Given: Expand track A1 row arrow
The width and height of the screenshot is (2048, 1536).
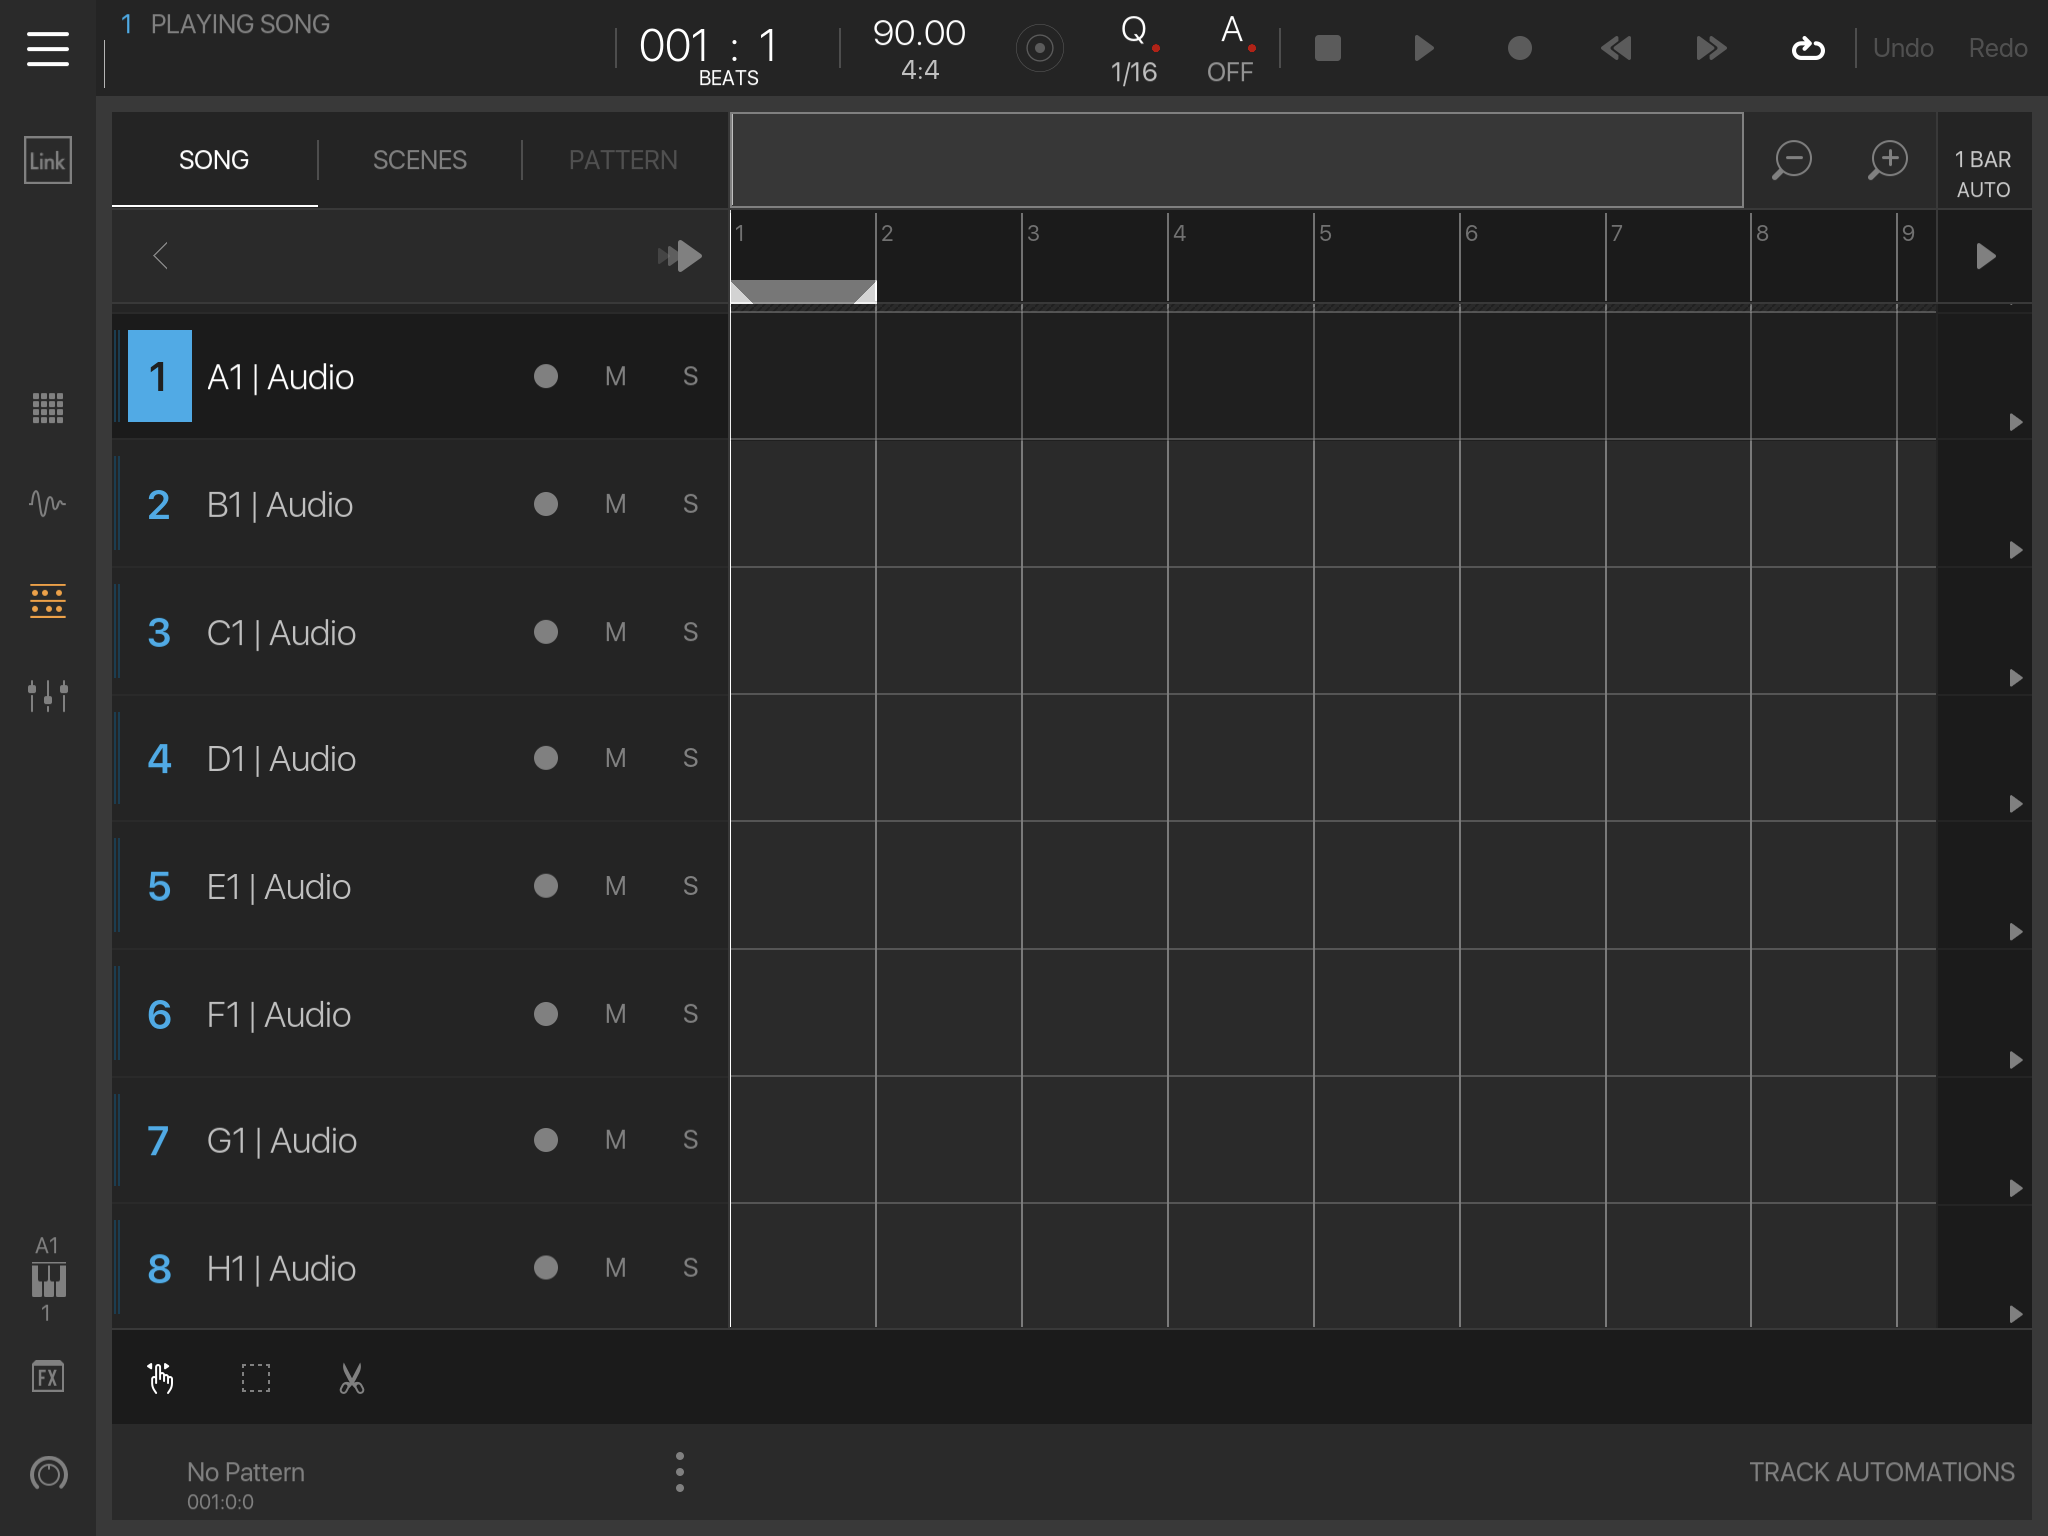Looking at the screenshot, I should point(2016,422).
